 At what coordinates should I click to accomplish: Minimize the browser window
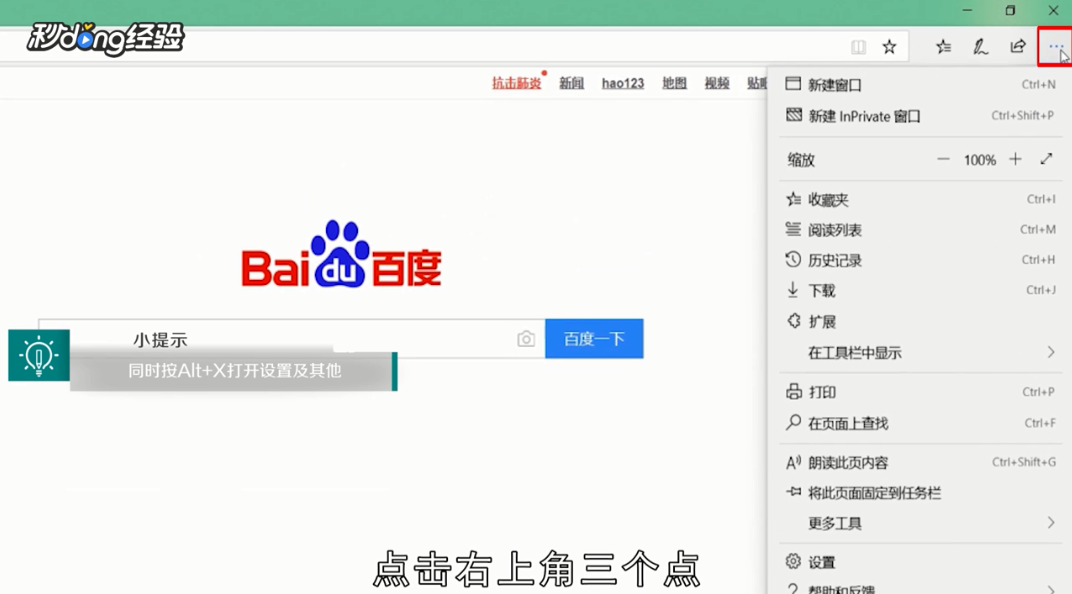coord(967,10)
